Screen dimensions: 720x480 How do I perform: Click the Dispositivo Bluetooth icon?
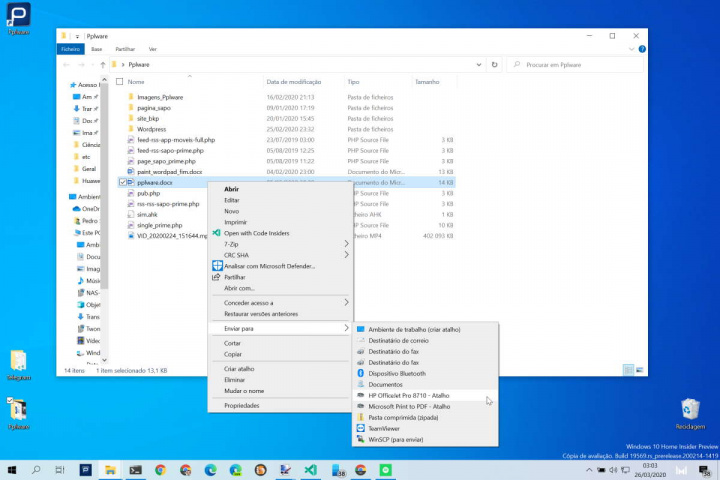point(360,373)
